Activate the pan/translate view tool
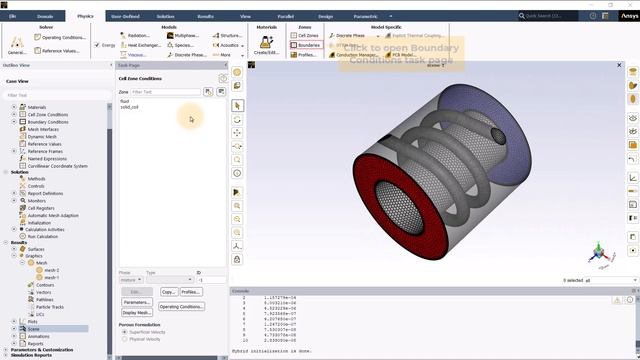This screenshot has height=360, width=640. coord(237,133)
